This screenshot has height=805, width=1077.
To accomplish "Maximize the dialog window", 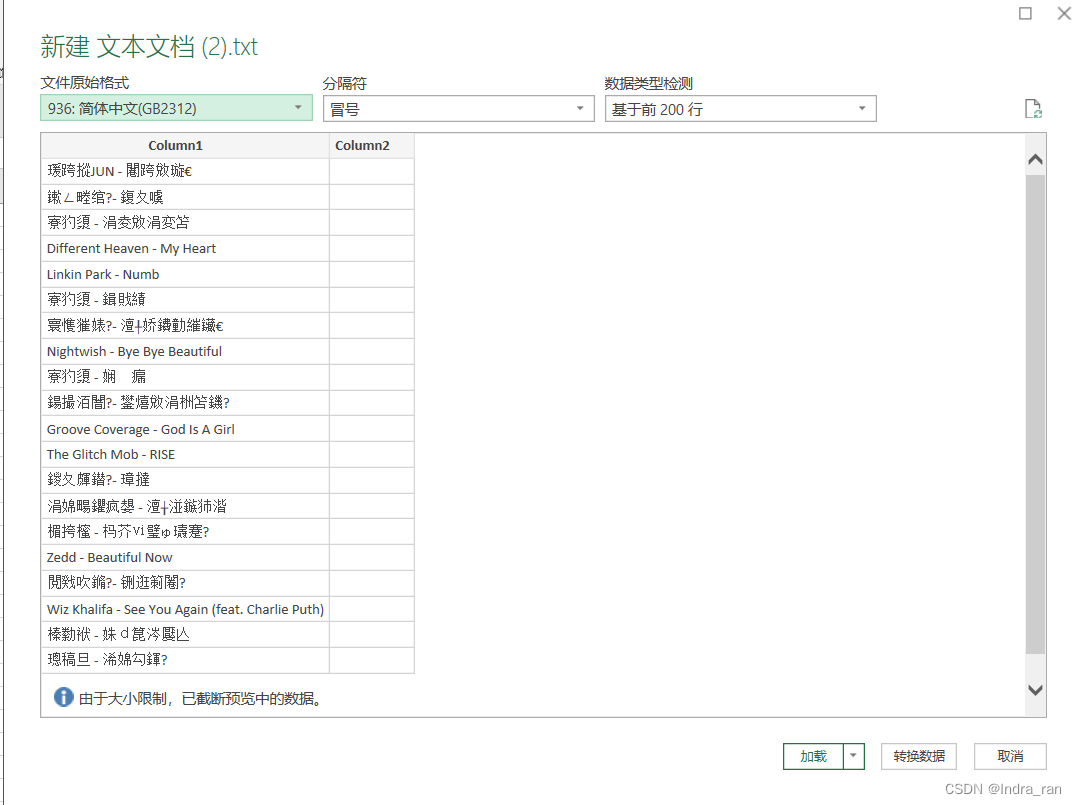I will [1025, 13].
